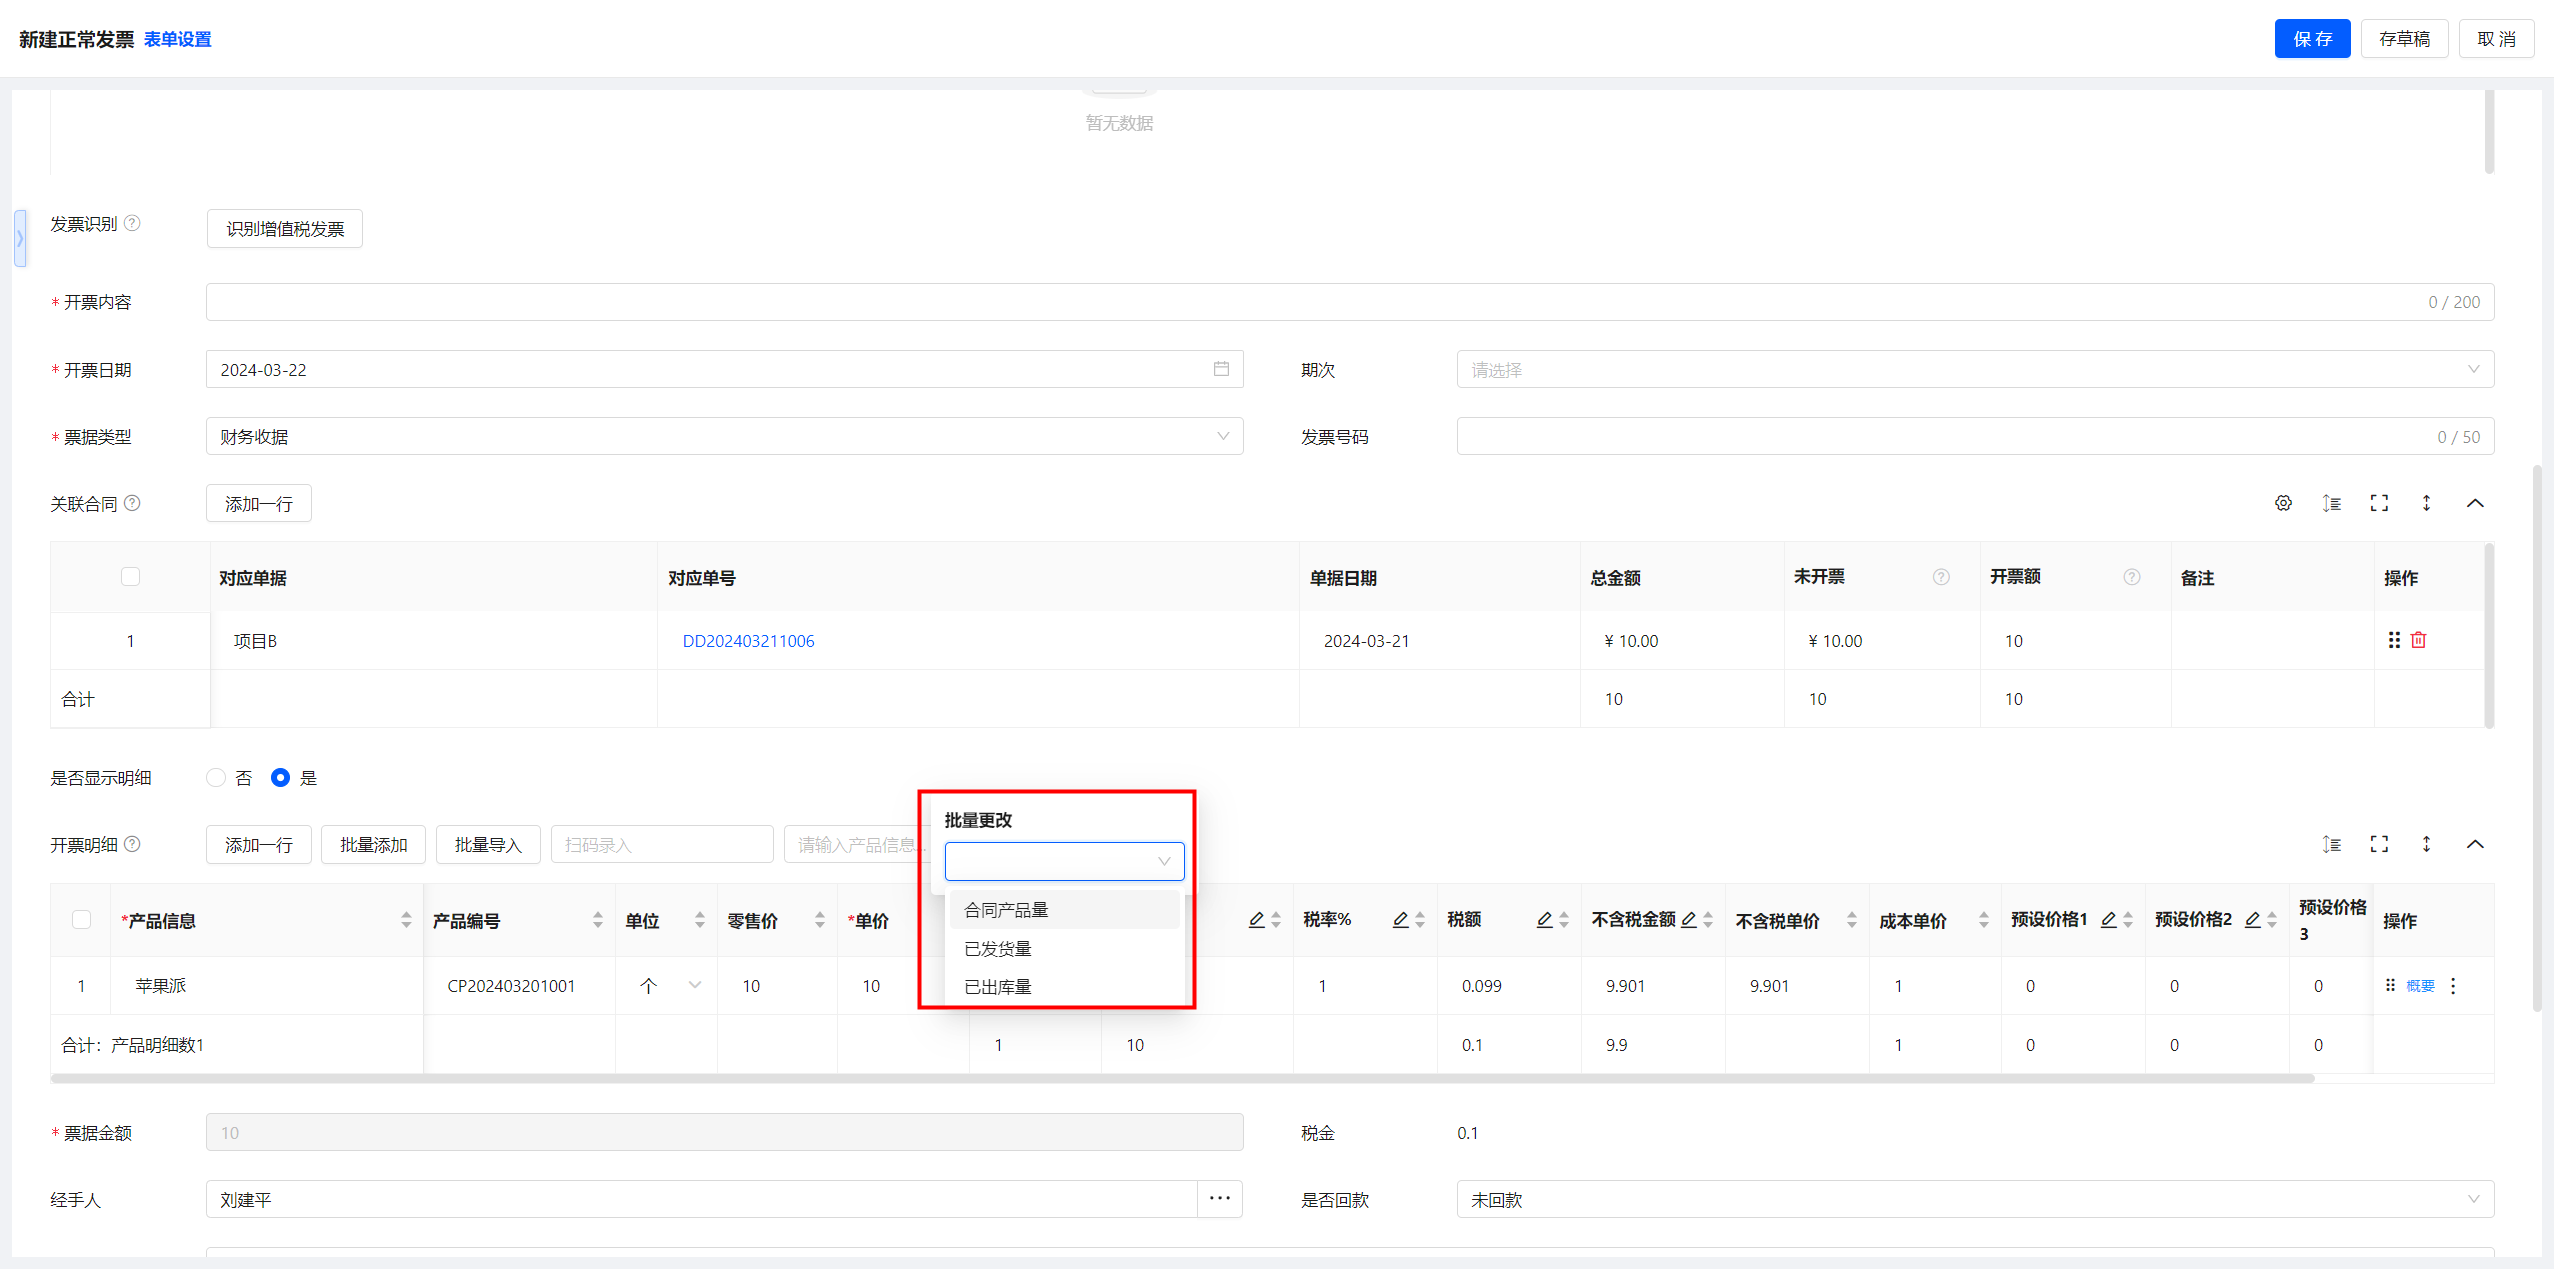
Task: Open the 期次 dropdown
Action: click(x=1974, y=370)
